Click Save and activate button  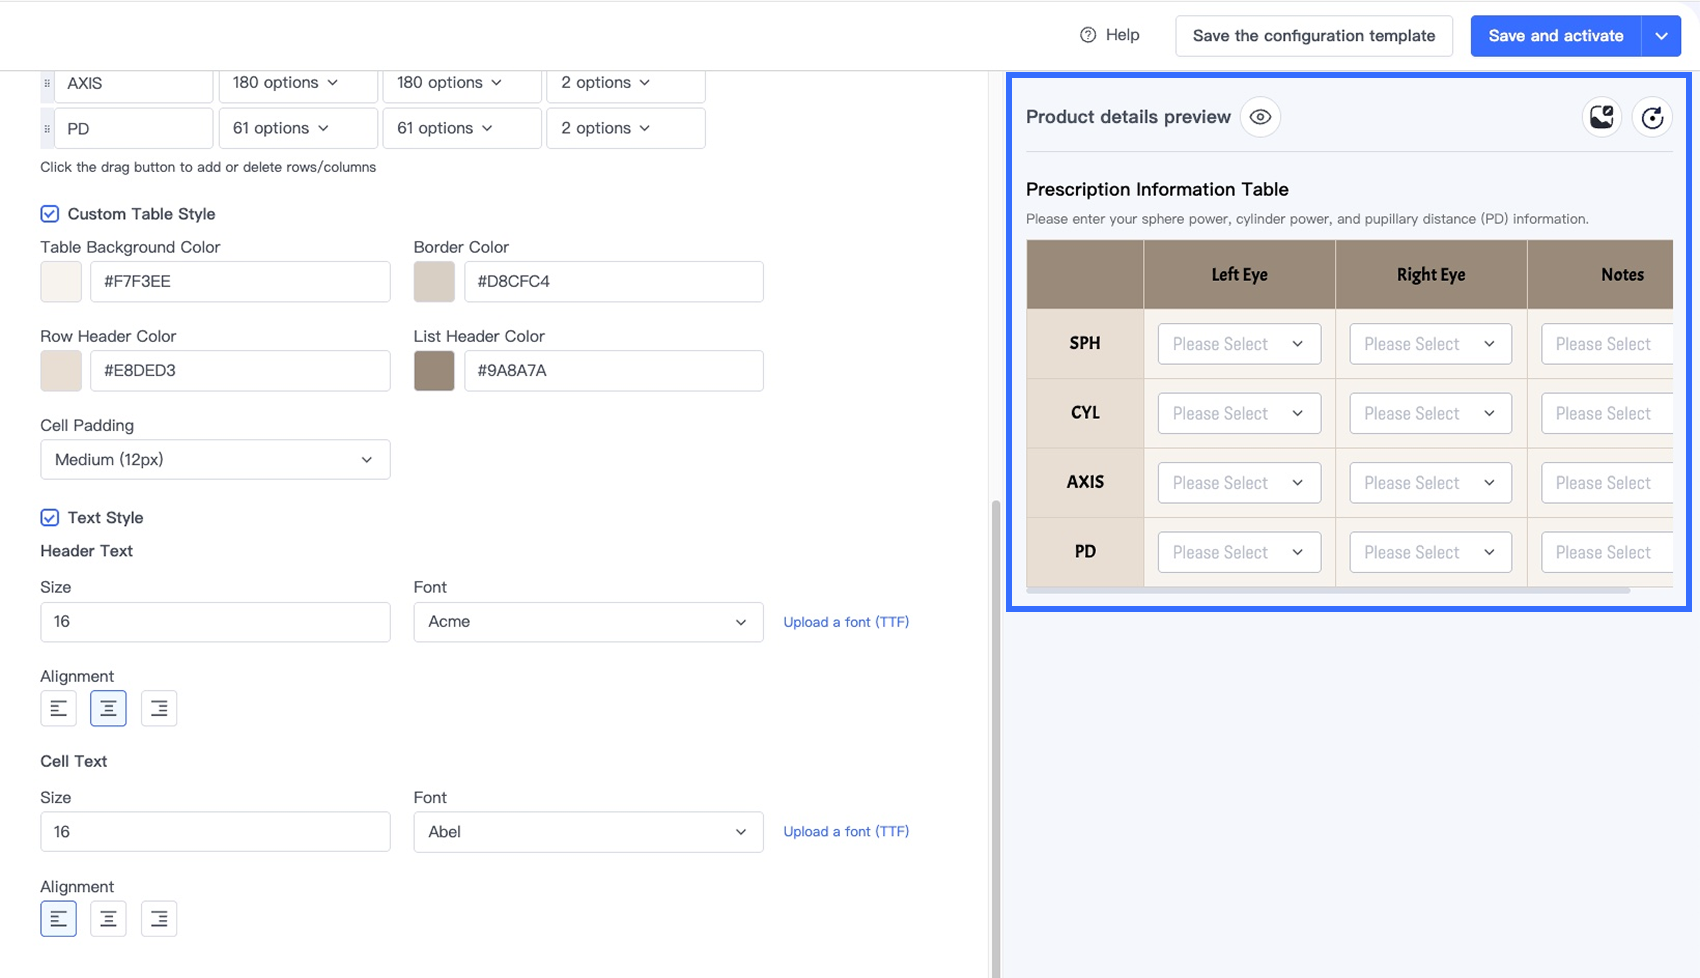(x=1555, y=36)
